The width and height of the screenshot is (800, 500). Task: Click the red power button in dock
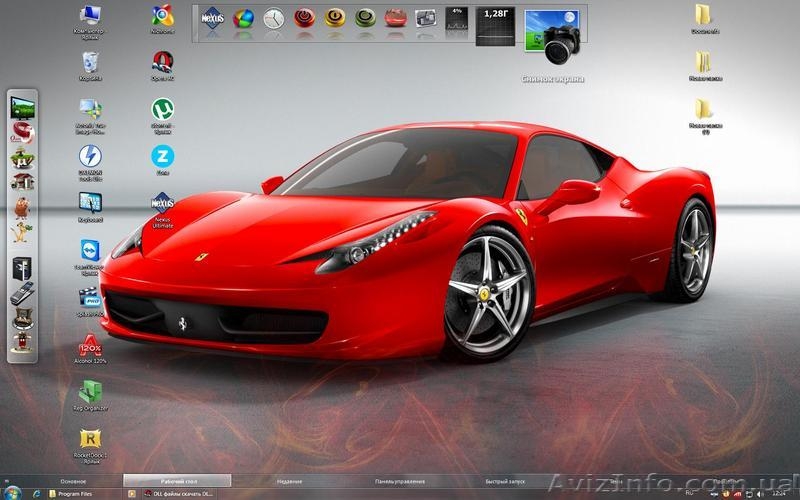(305, 18)
